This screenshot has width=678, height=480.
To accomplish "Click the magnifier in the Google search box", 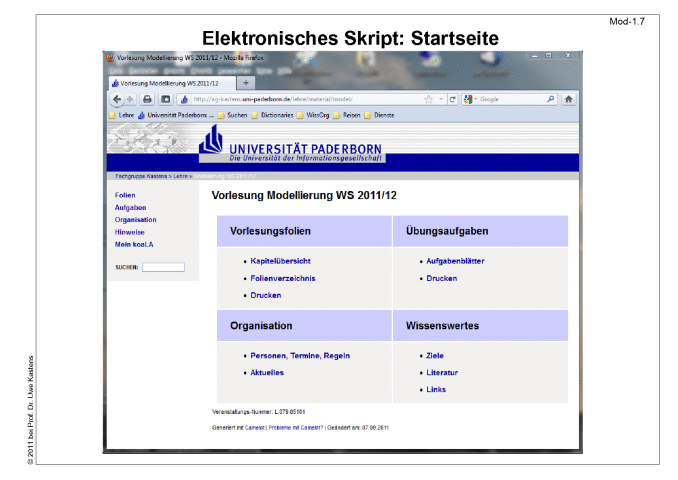I will click(550, 99).
